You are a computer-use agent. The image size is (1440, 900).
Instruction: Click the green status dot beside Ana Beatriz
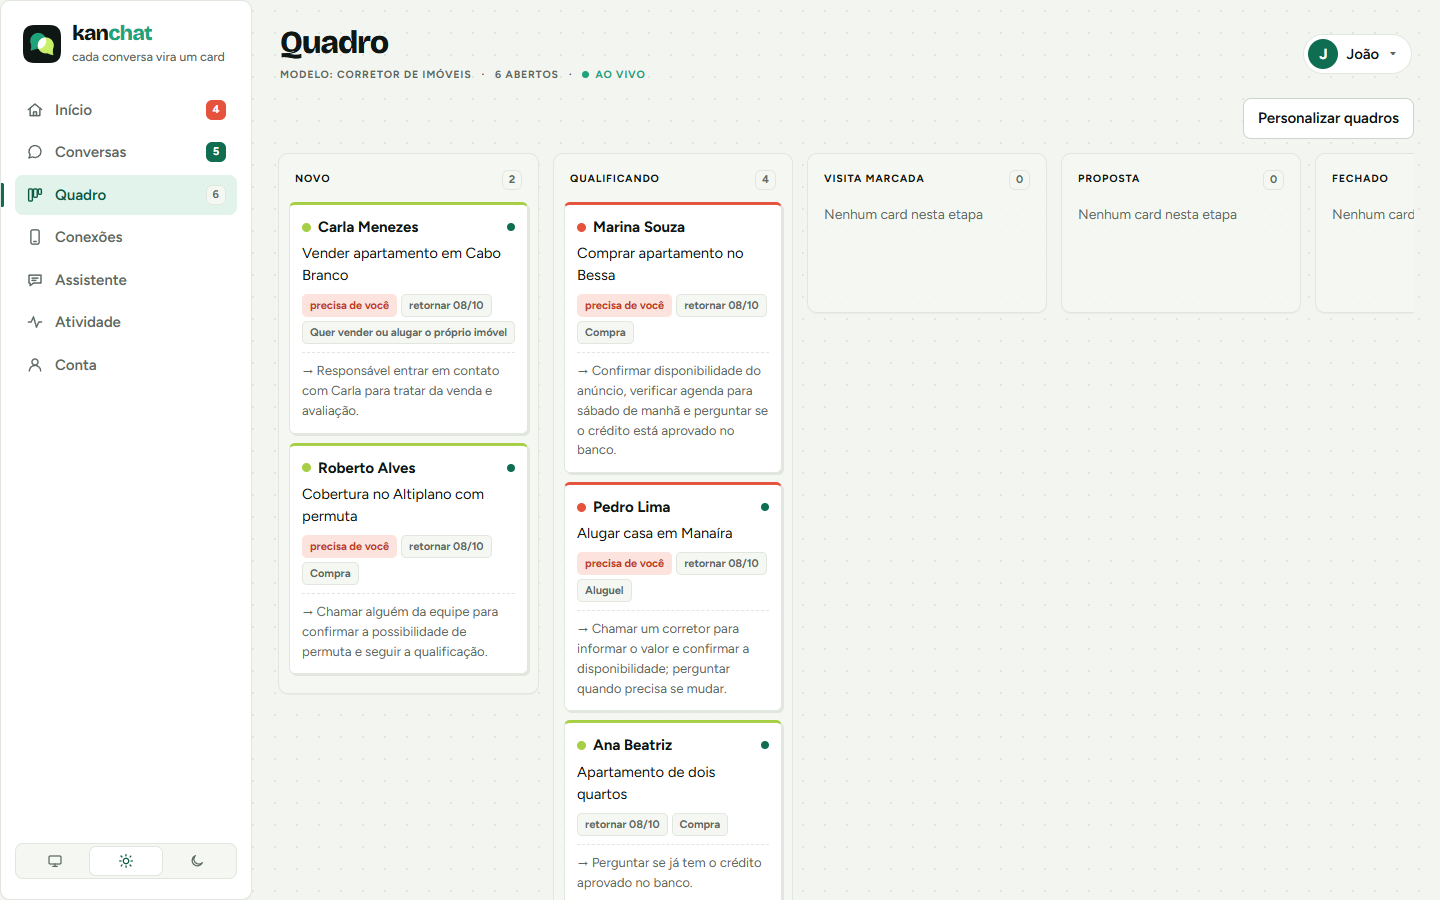click(582, 746)
